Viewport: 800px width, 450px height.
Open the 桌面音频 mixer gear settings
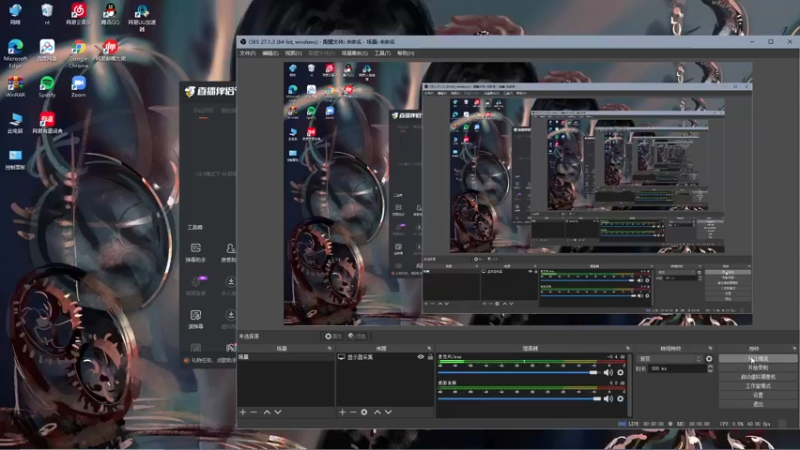(x=620, y=398)
